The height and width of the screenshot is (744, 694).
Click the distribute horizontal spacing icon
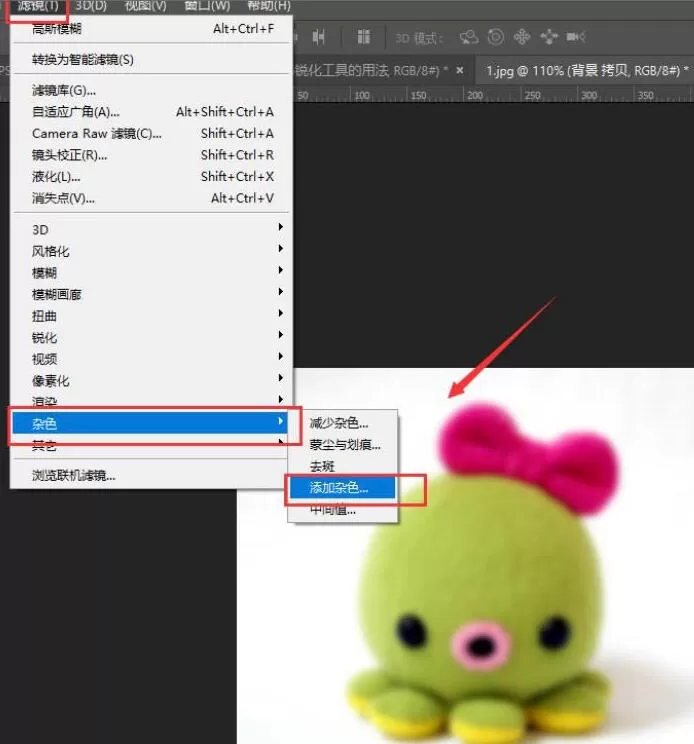pos(318,37)
